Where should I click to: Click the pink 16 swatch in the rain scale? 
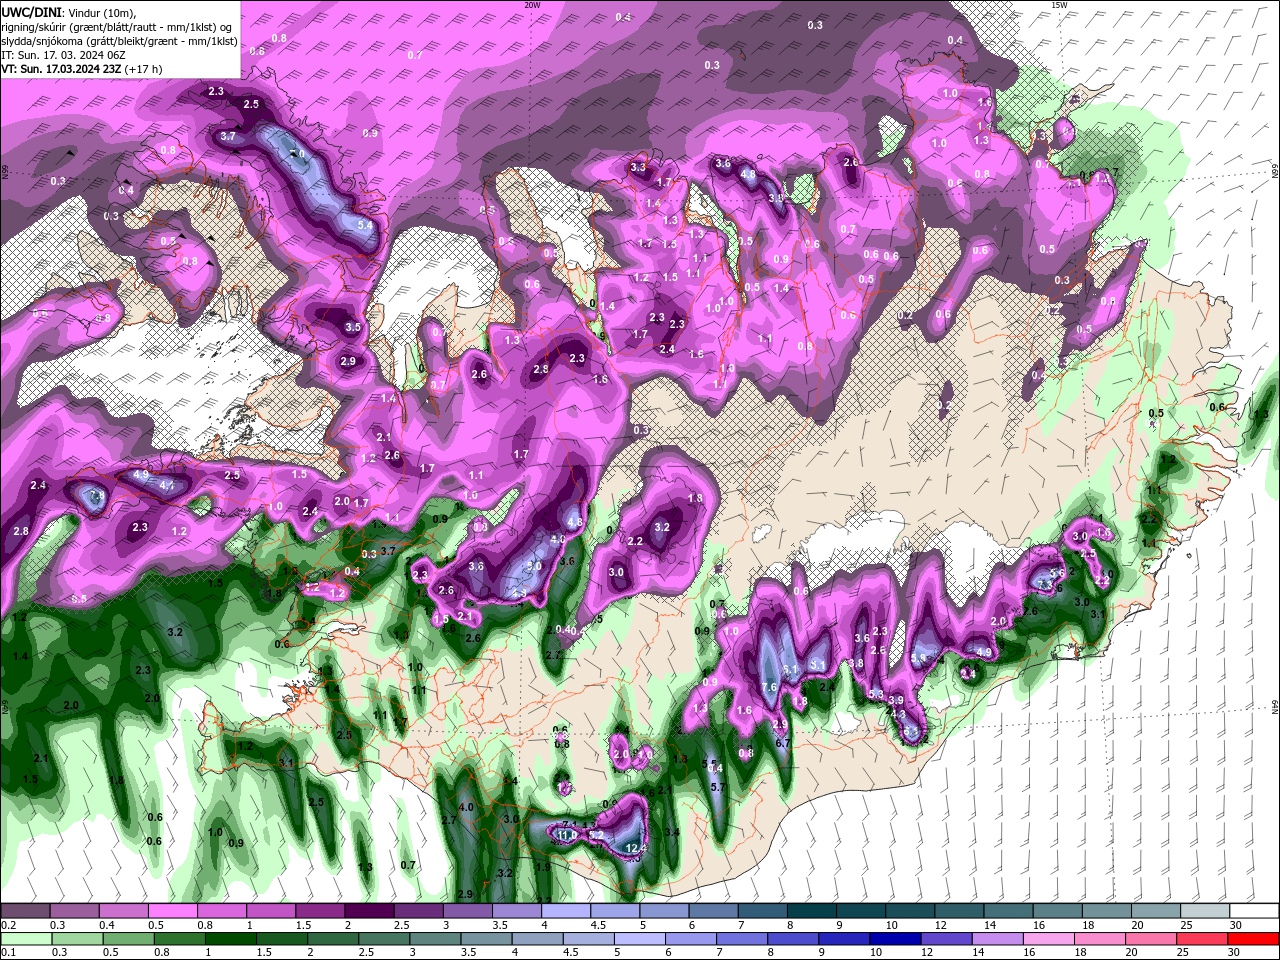[1048, 938]
